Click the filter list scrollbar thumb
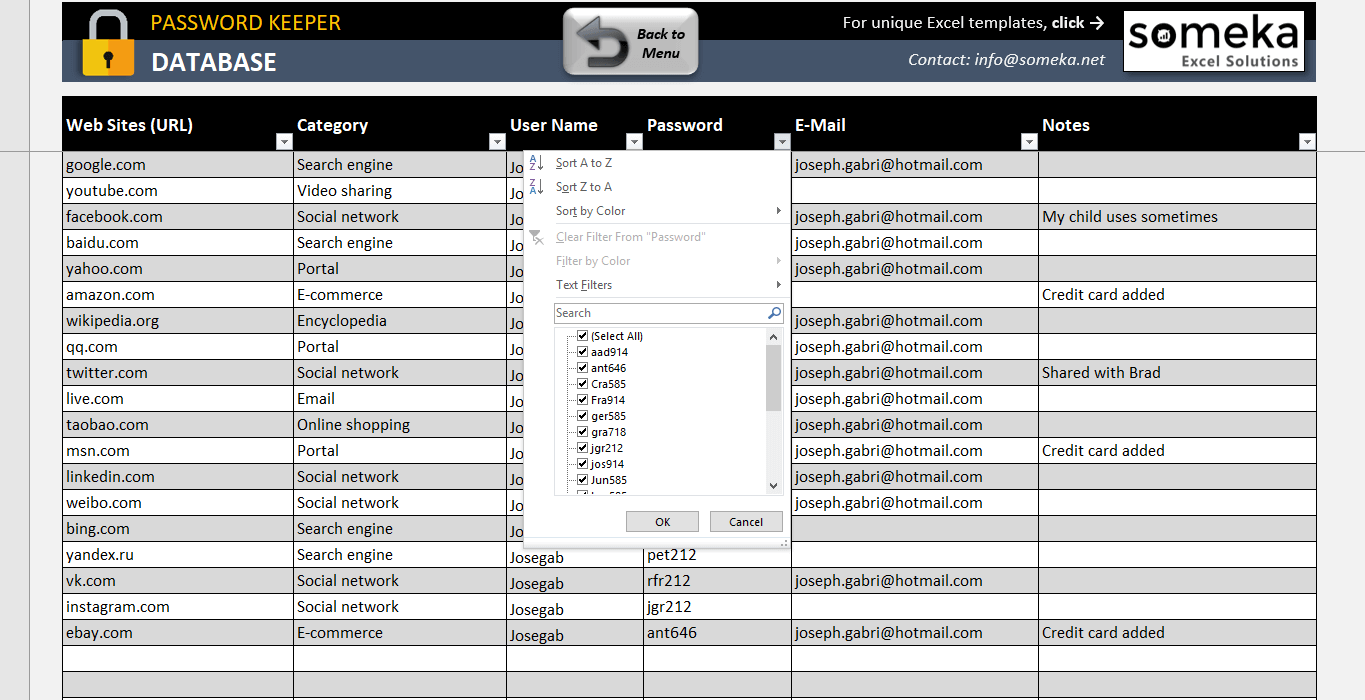 [x=773, y=378]
